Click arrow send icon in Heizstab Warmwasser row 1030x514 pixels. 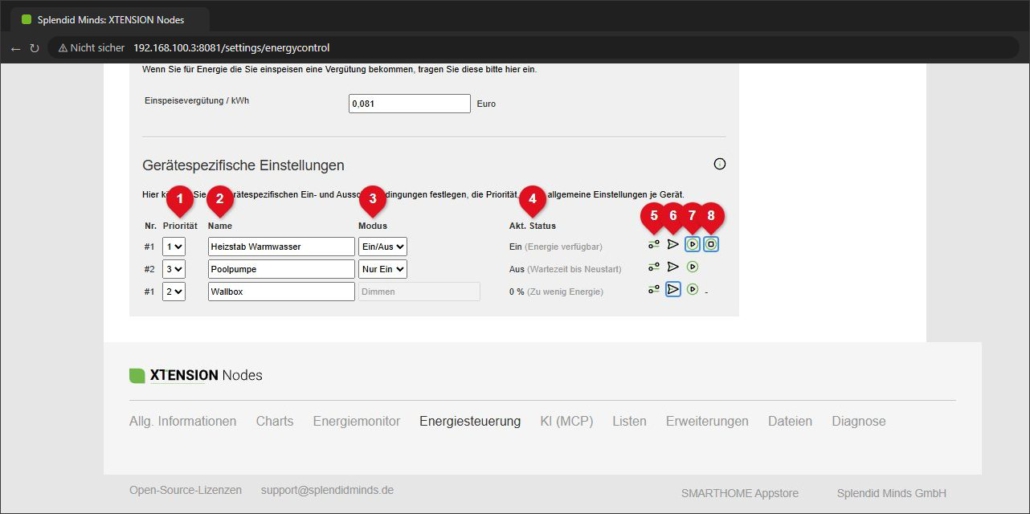[x=673, y=245]
